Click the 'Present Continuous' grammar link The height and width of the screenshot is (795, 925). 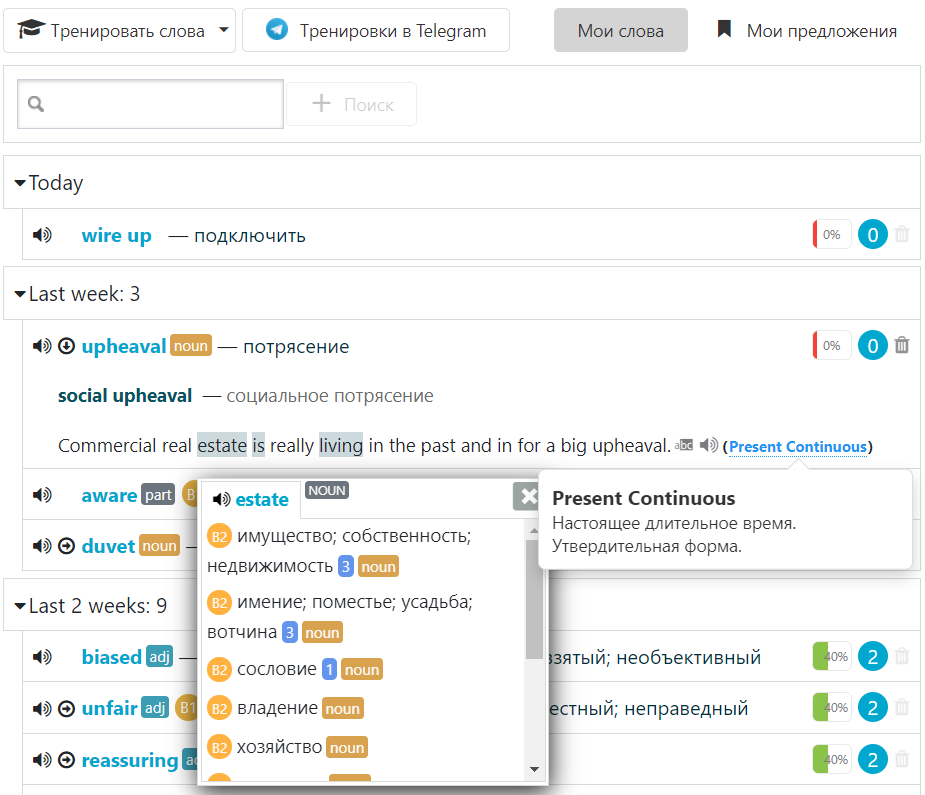click(798, 446)
